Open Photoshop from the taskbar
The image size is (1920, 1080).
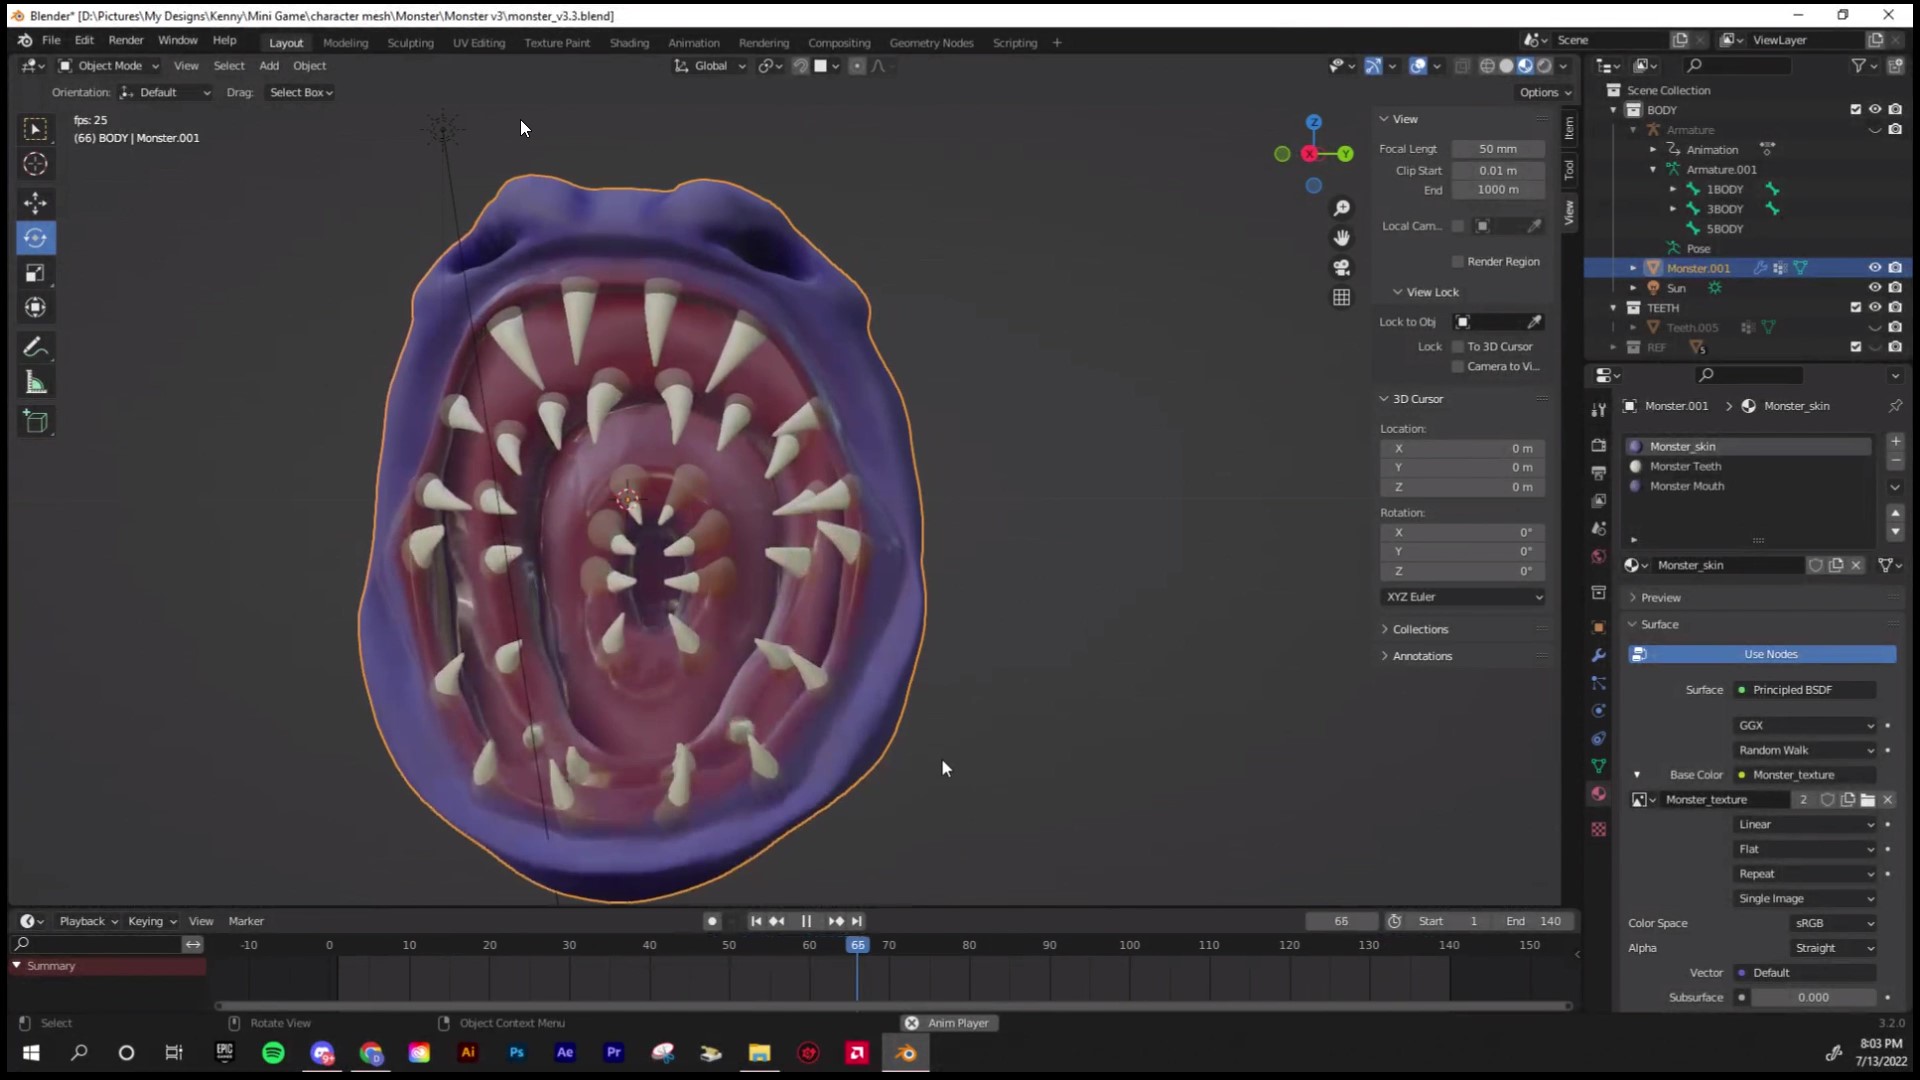point(517,1053)
